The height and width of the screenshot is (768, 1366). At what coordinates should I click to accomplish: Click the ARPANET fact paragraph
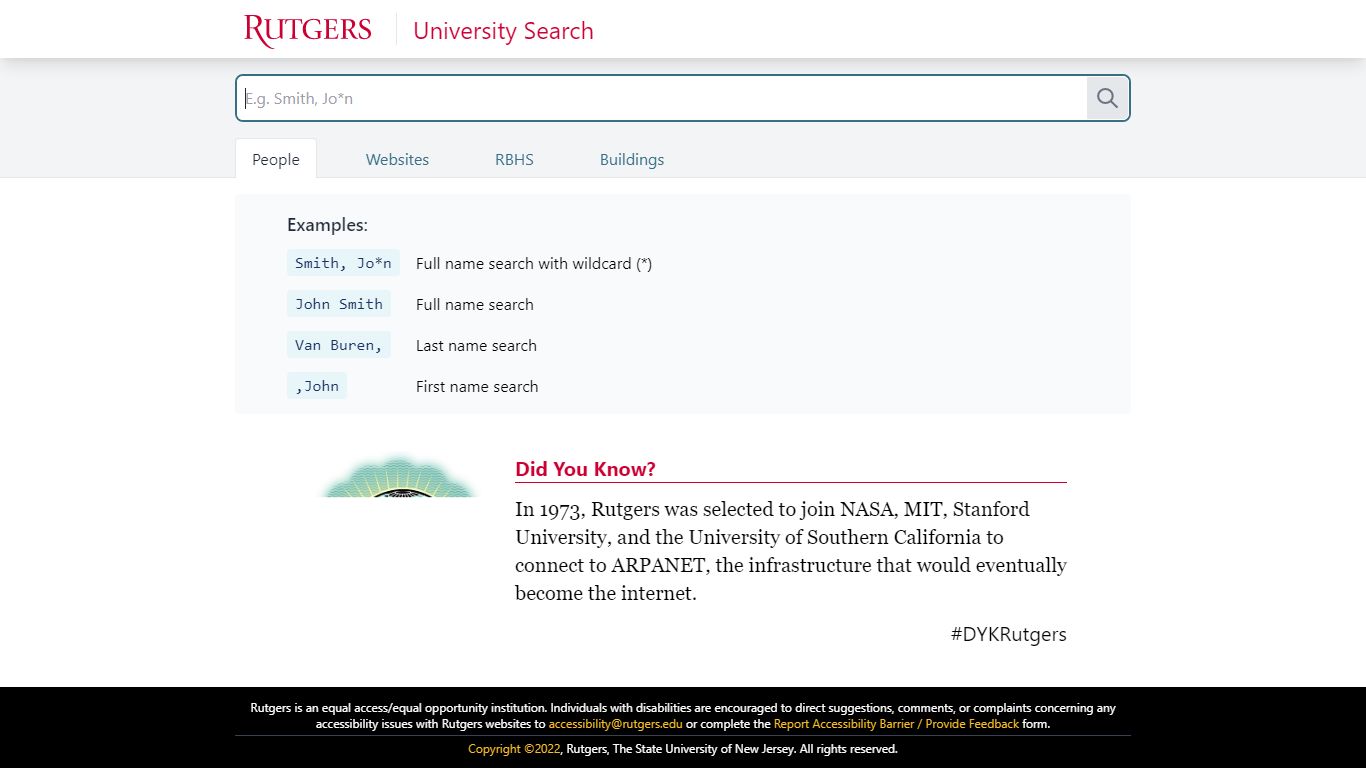point(791,551)
